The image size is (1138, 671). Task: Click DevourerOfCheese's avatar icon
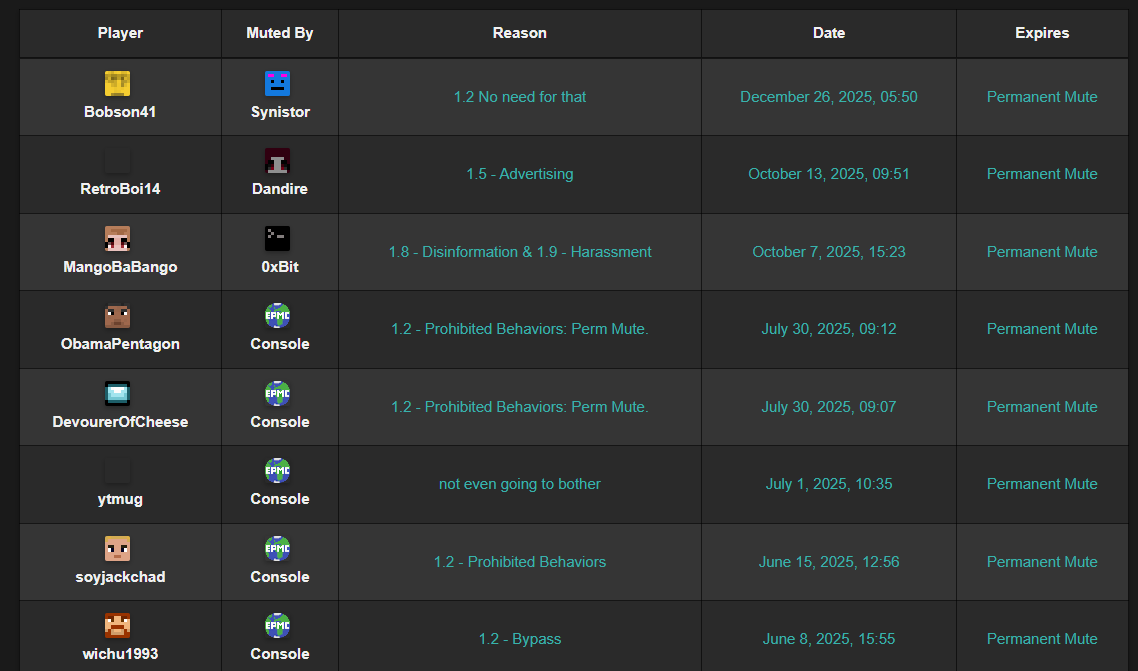(118, 394)
